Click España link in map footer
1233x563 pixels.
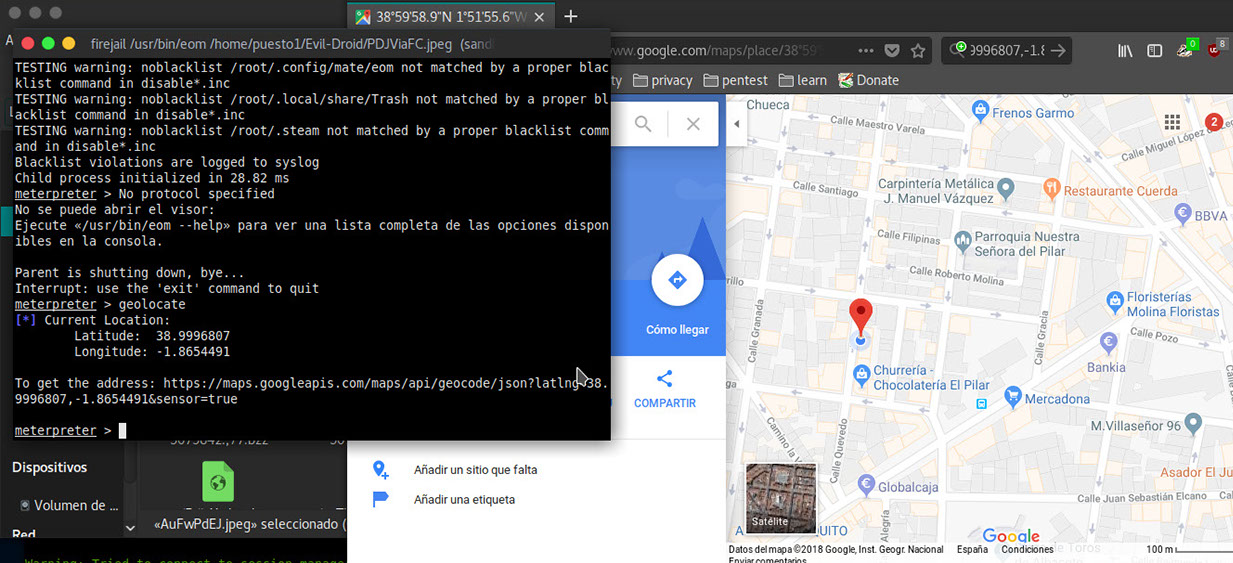[x=972, y=550]
